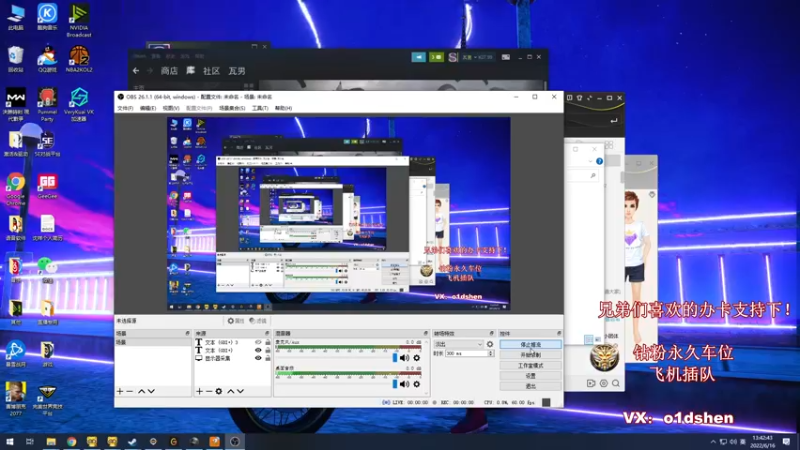Image resolution: width=800 pixels, height=450 pixels.
Task: Click the 工作室模式 button
Action: tap(531, 365)
